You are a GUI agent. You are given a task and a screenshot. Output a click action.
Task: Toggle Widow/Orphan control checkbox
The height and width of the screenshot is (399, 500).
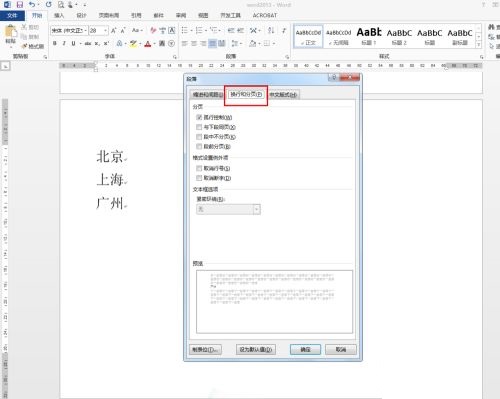pyautogui.click(x=199, y=117)
